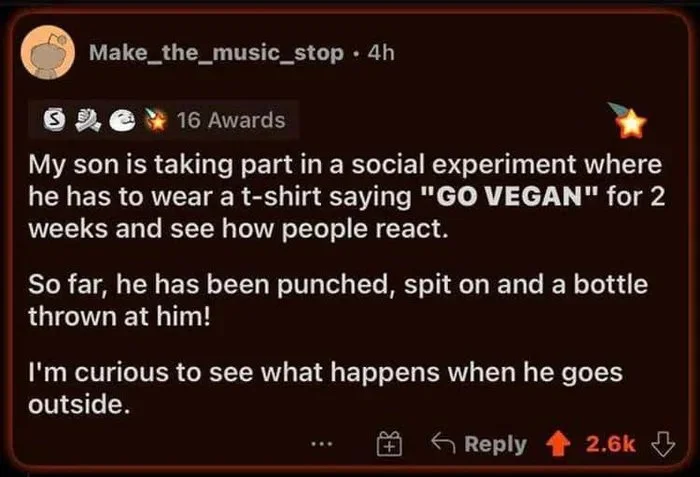Image resolution: width=700 pixels, height=477 pixels.
Task: Open the Make_the_music_stop user profile
Action: coord(216,53)
